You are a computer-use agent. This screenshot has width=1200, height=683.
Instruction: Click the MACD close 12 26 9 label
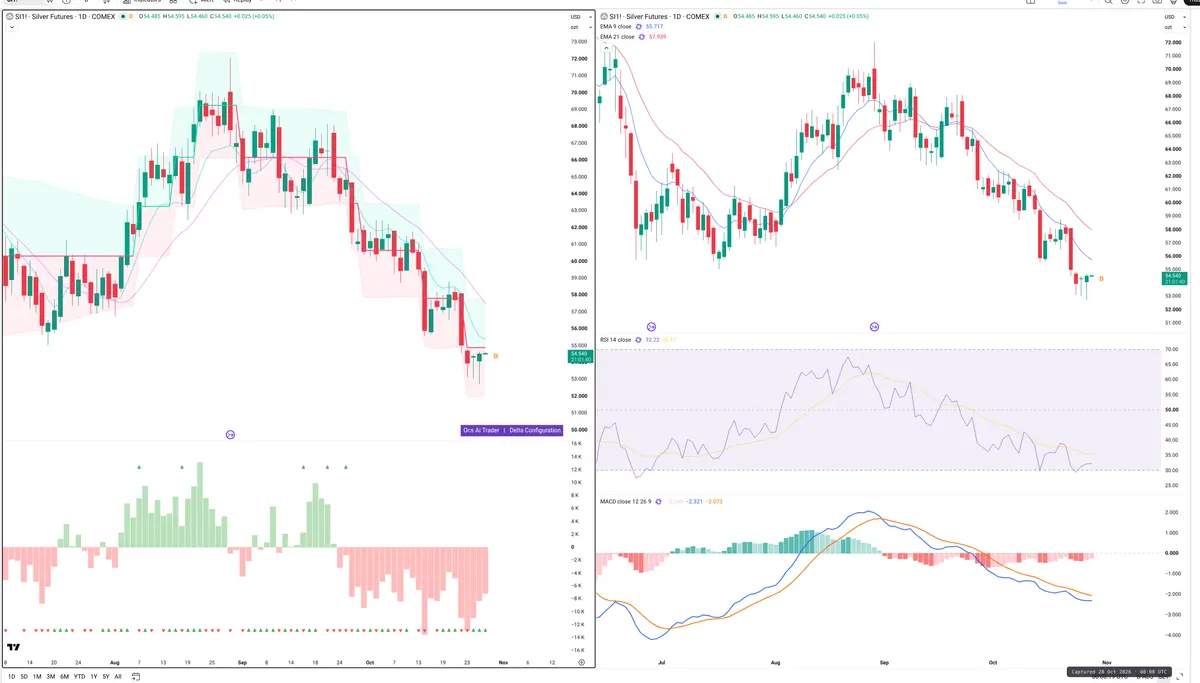click(624, 500)
